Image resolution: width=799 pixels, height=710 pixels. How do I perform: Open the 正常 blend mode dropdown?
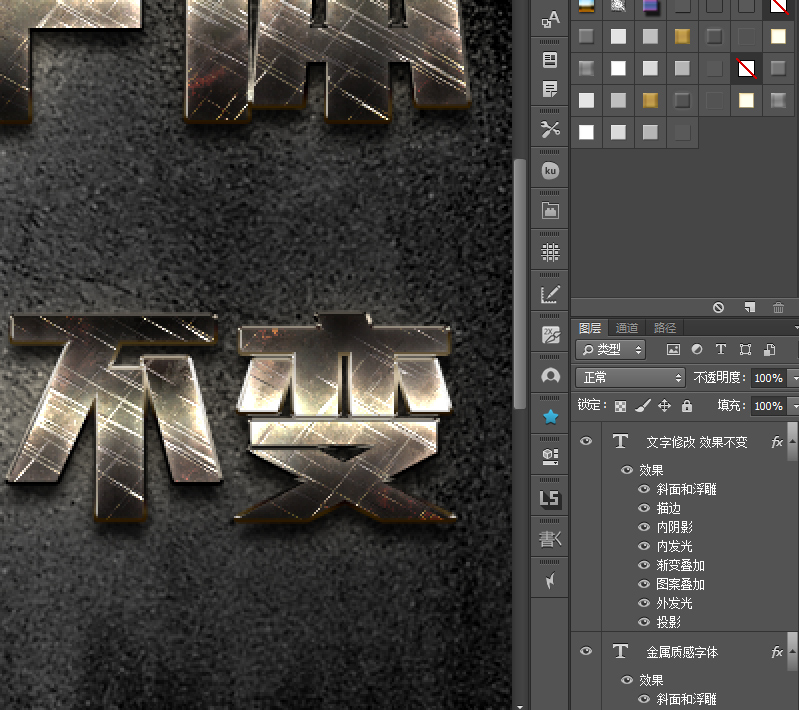pyautogui.click(x=630, y=378)
